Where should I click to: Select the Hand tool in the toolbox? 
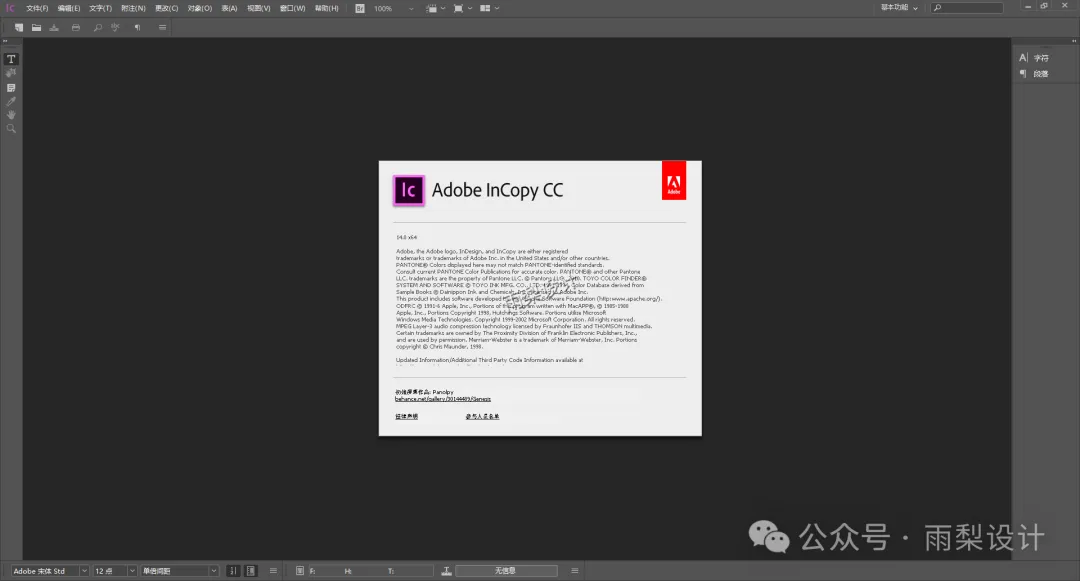(11, 115)
